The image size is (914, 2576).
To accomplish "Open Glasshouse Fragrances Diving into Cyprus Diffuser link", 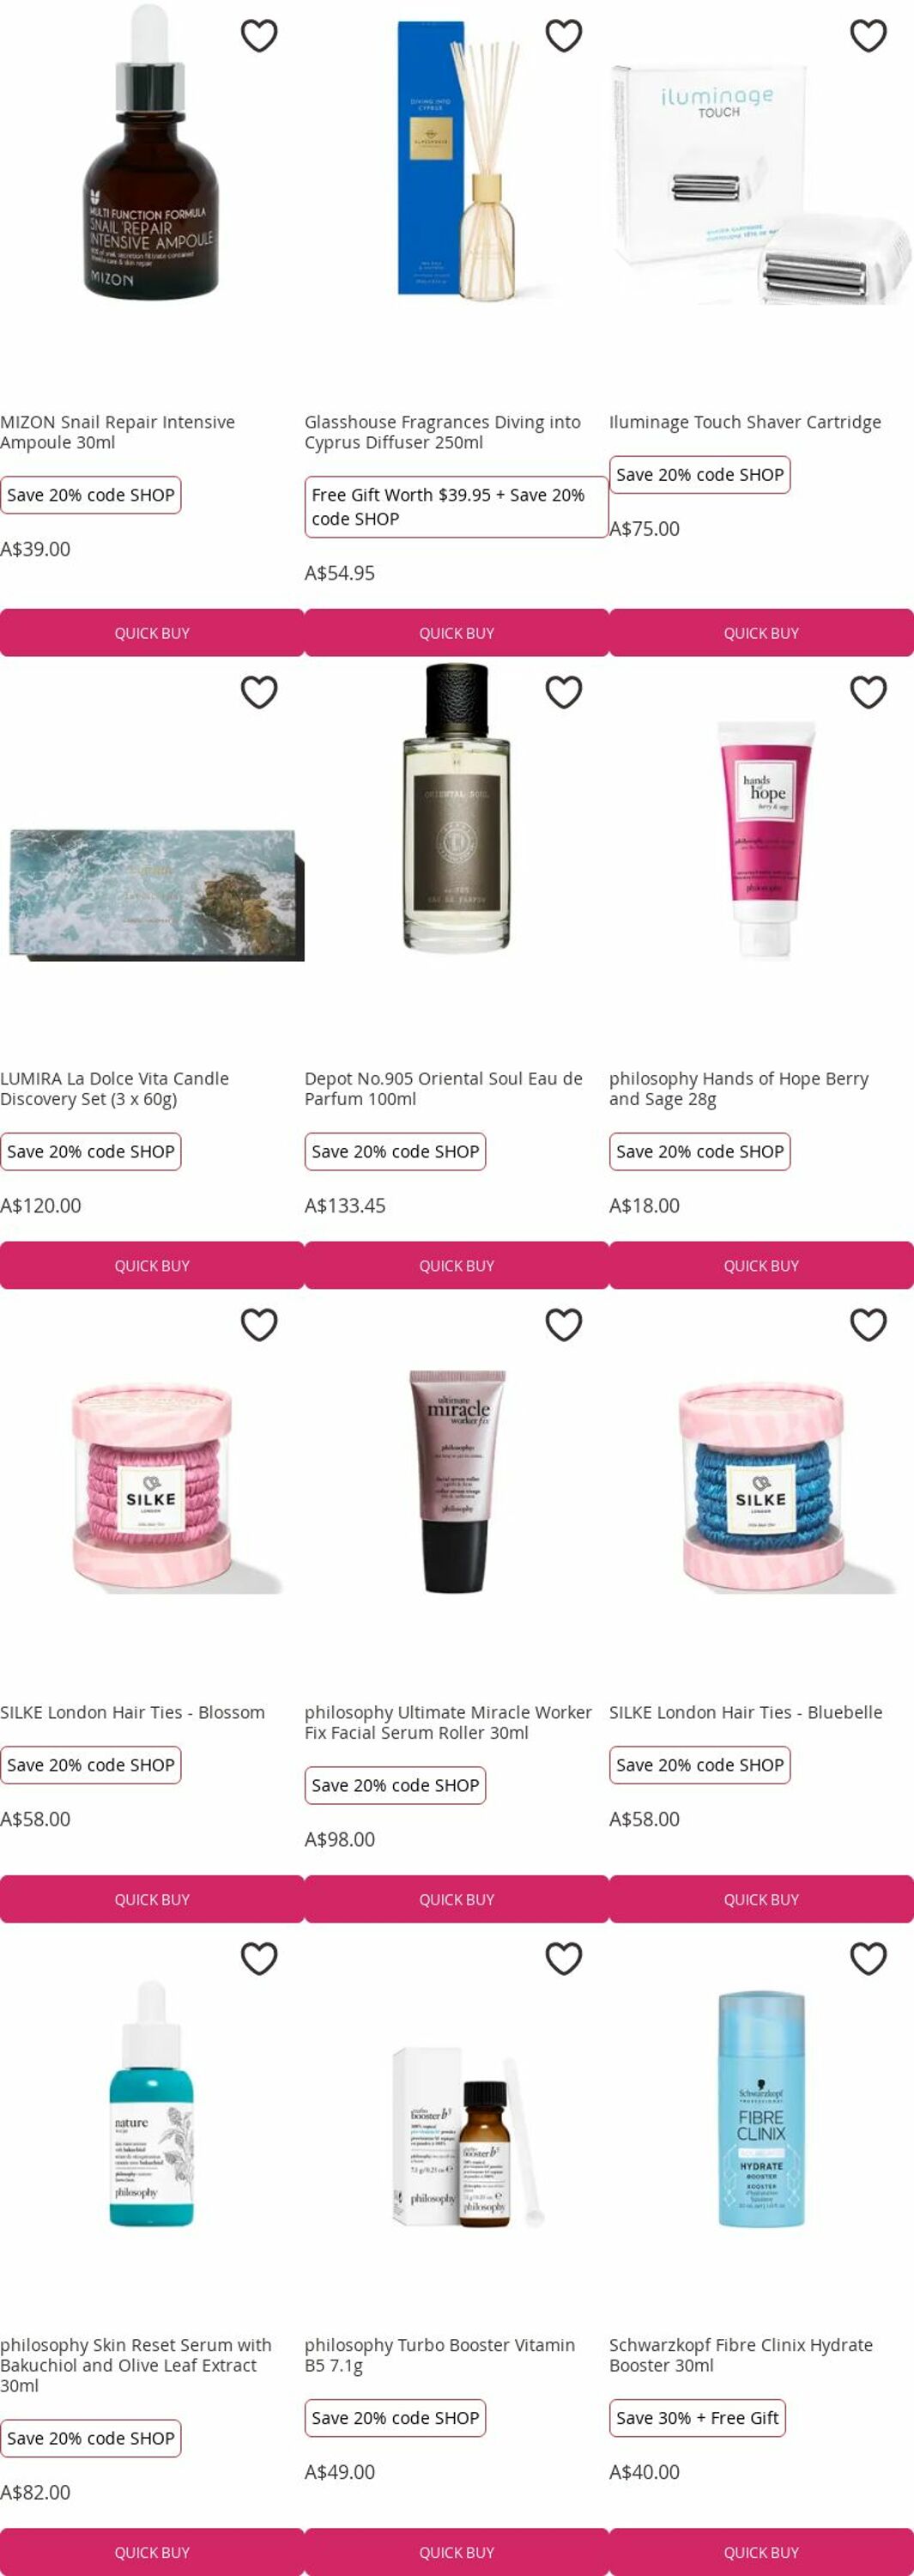I will click(x=443, y=432).
